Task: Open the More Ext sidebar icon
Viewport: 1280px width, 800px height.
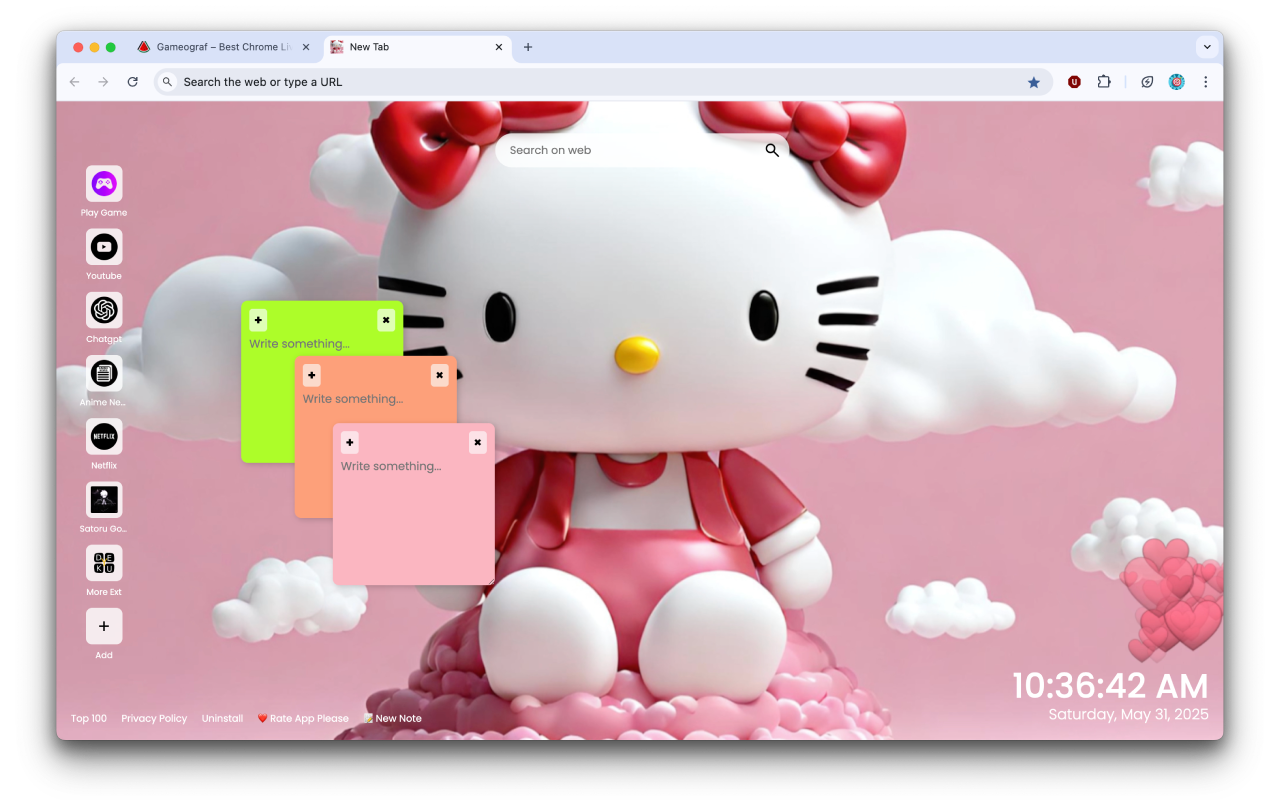Action: tap(104, 563)
